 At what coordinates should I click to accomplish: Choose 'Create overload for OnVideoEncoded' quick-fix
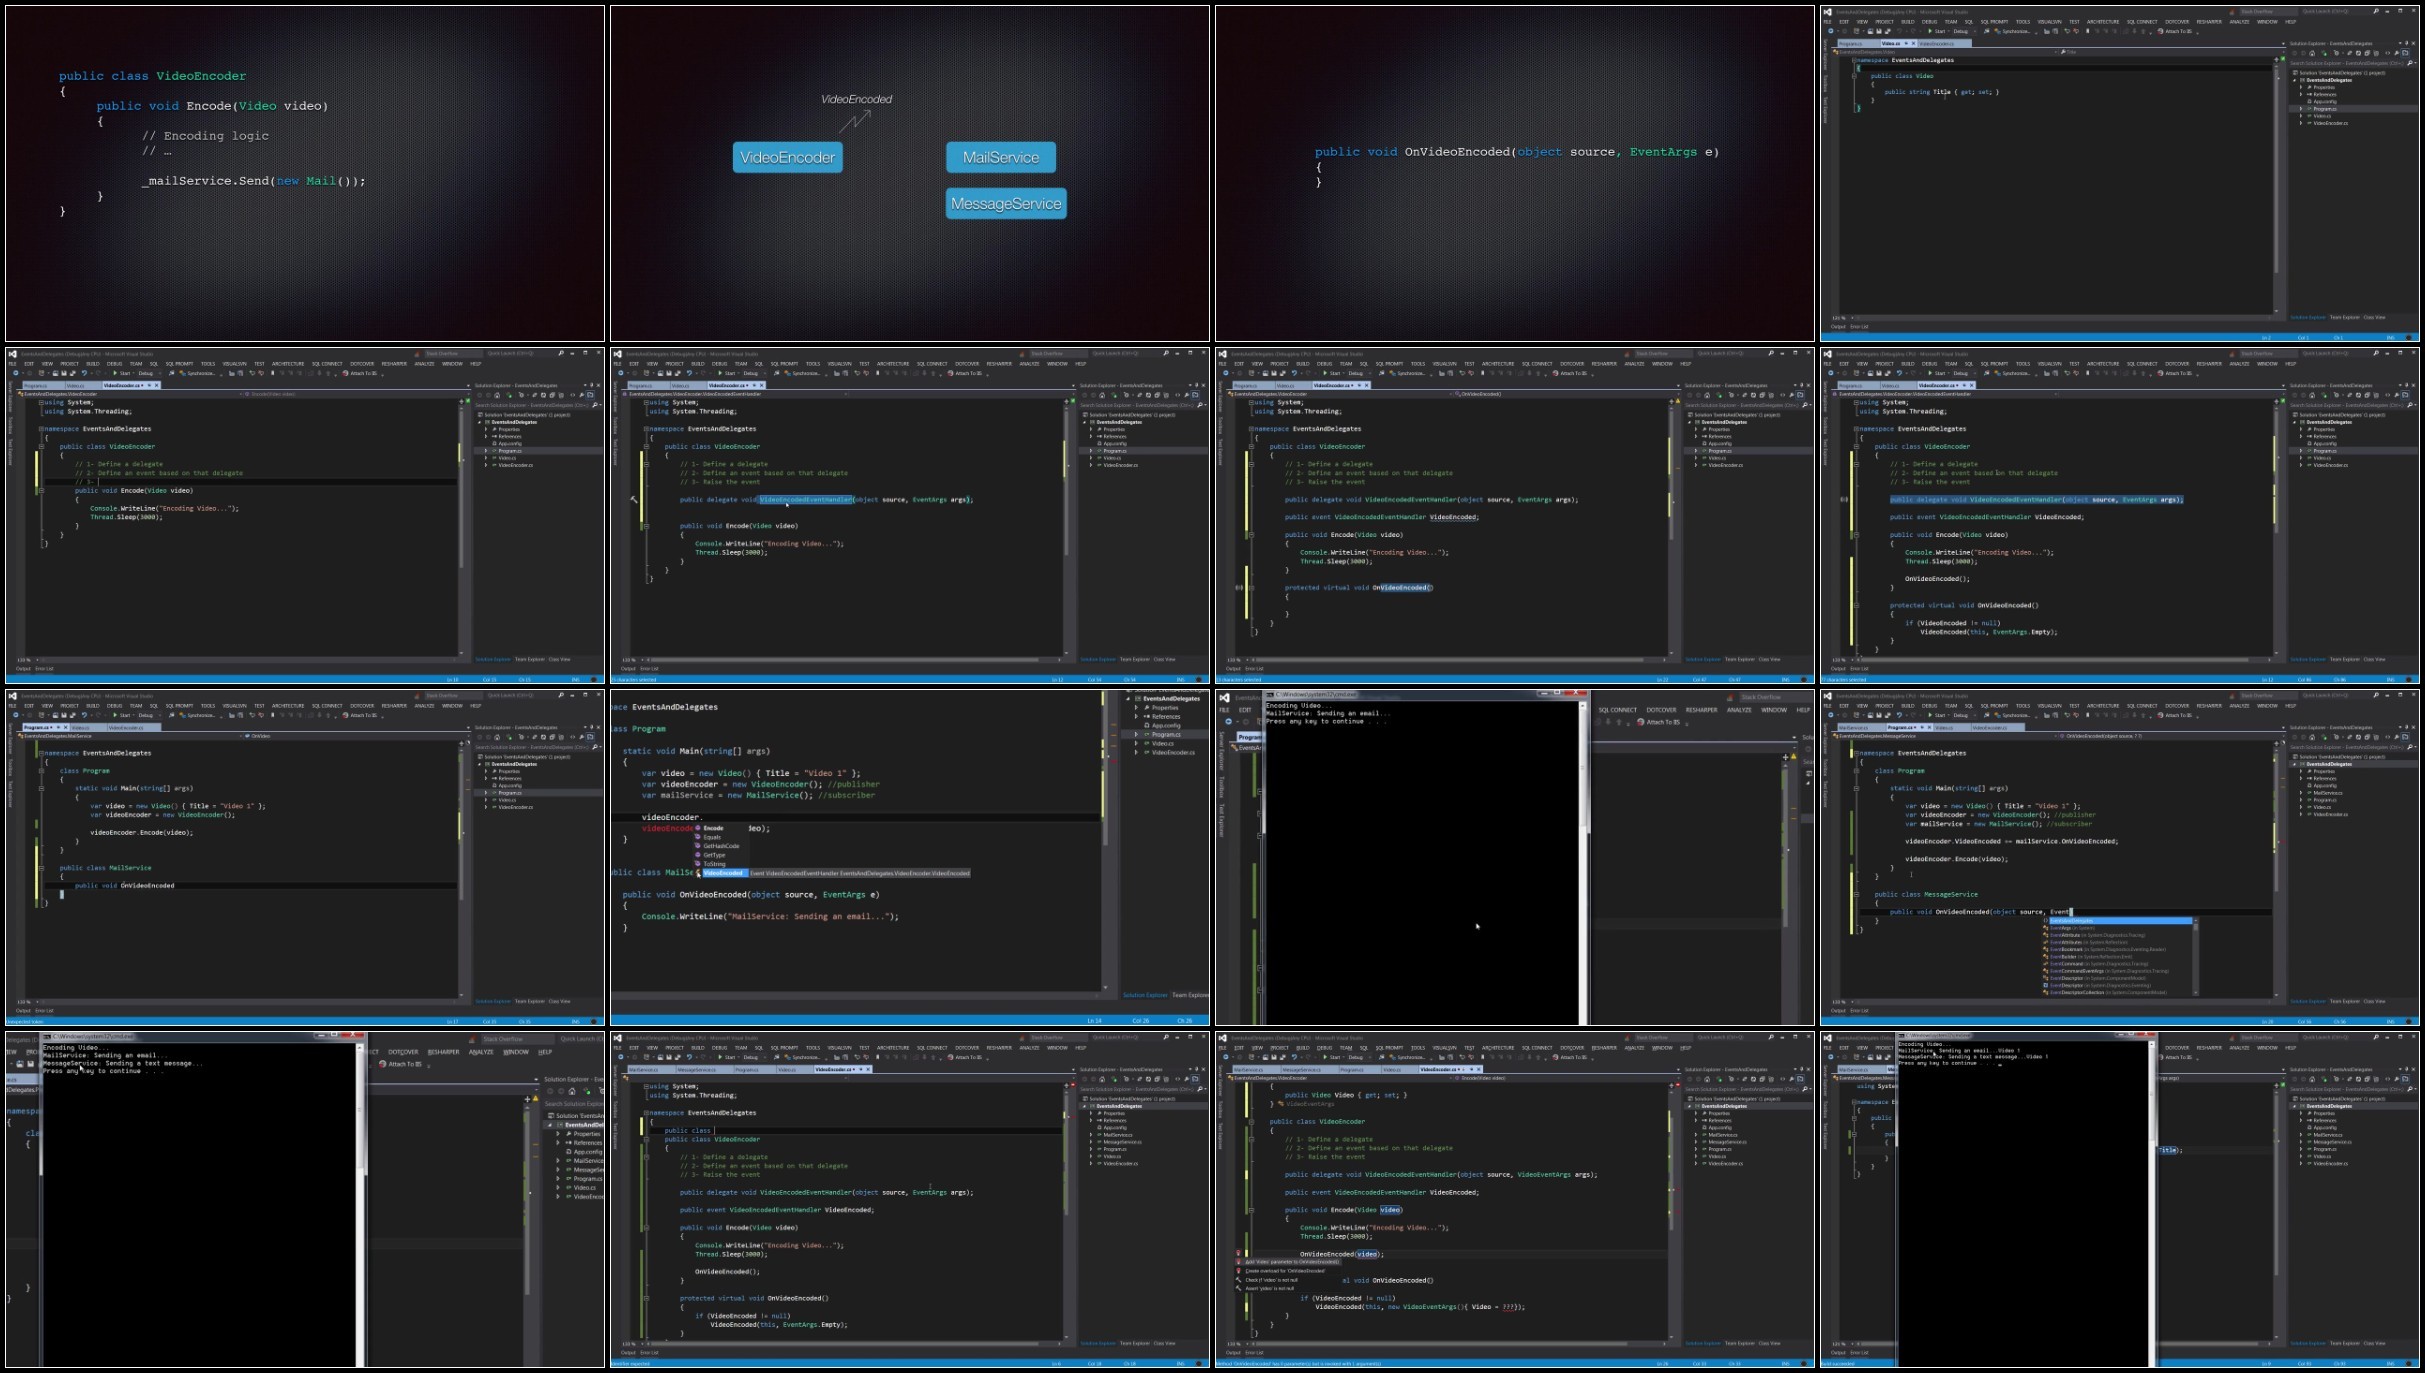(x=1286, y=1271)
